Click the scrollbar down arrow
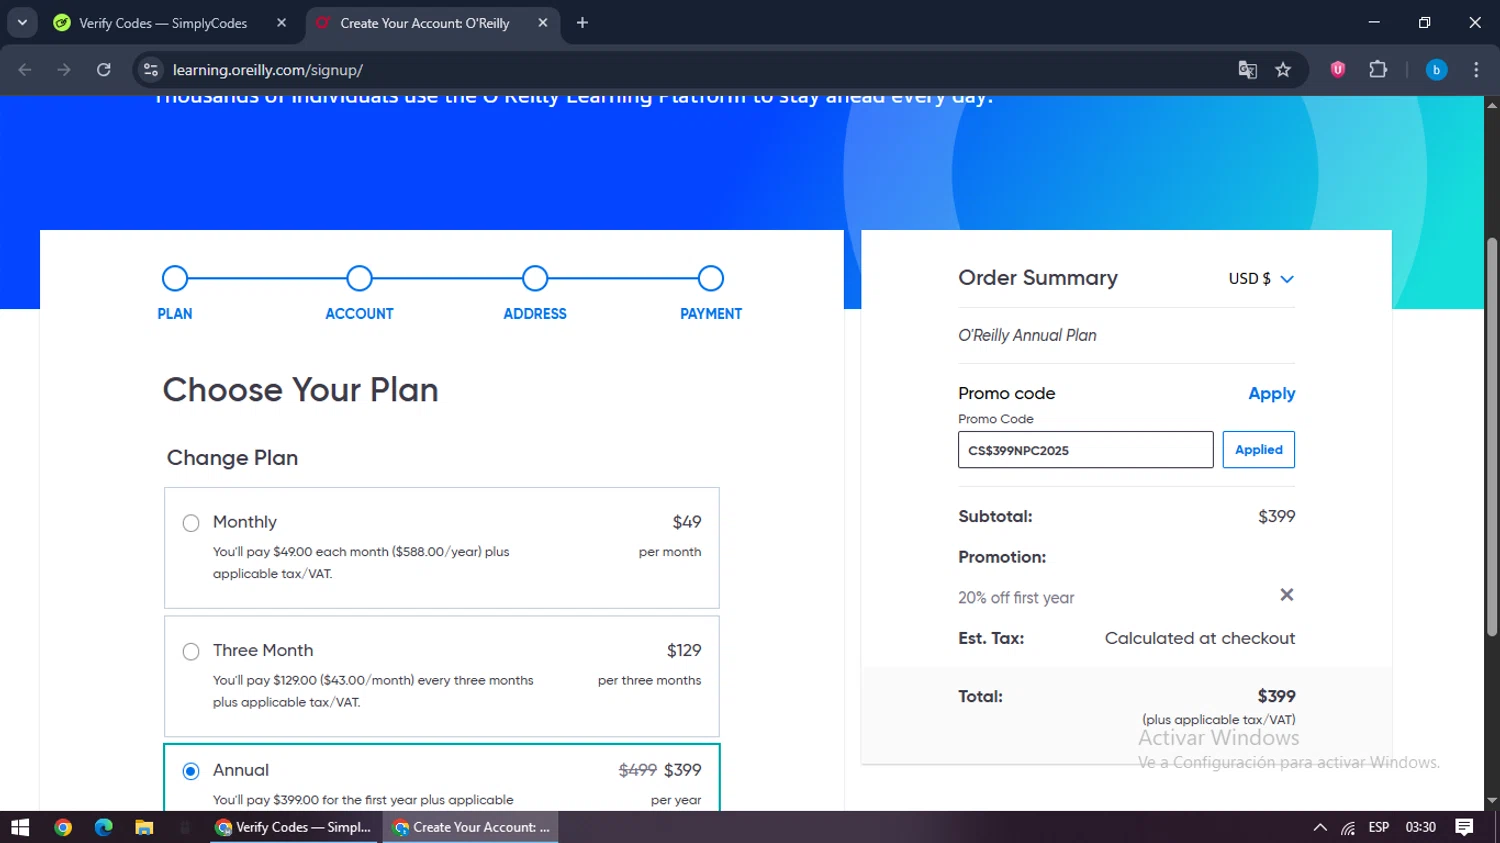 coord(1492,801)
